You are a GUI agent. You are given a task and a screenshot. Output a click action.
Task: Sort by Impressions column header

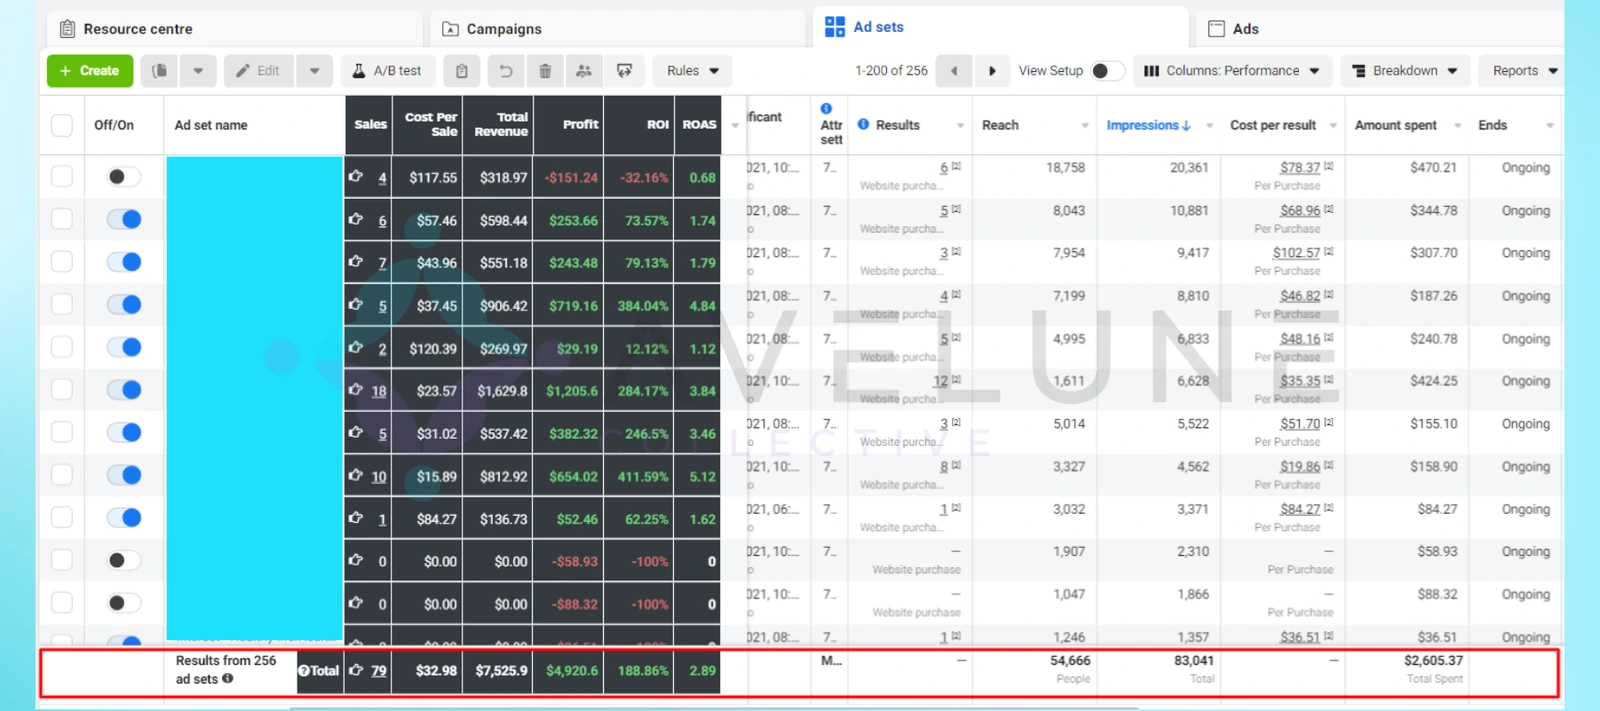click(x=1148, y=125)
